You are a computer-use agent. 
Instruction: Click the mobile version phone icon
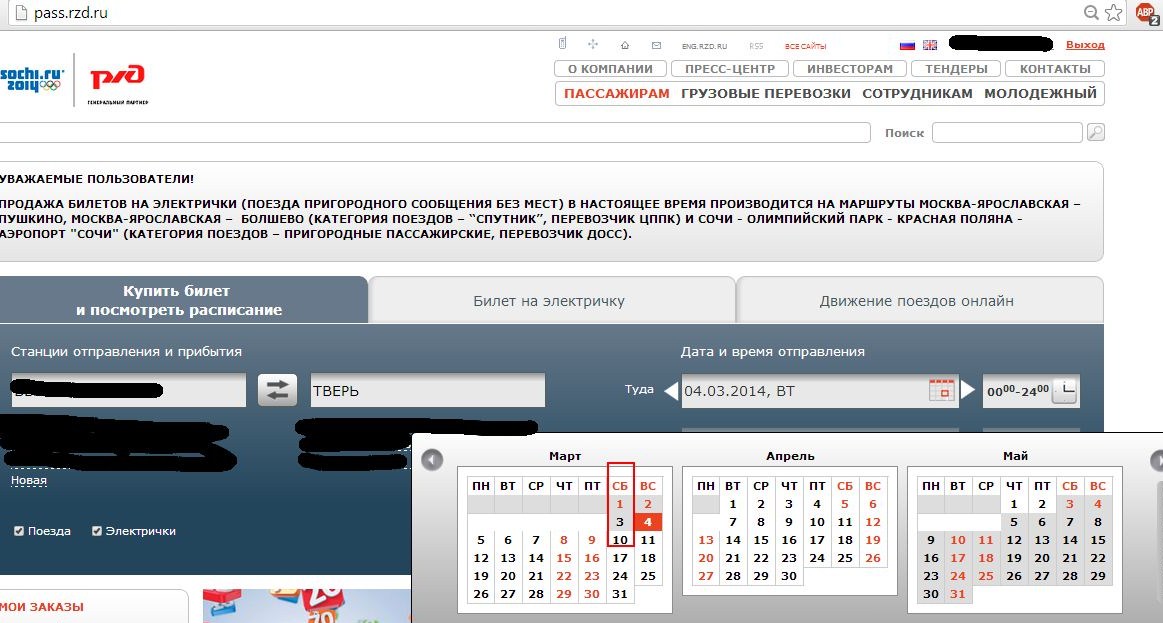point(562,44)
